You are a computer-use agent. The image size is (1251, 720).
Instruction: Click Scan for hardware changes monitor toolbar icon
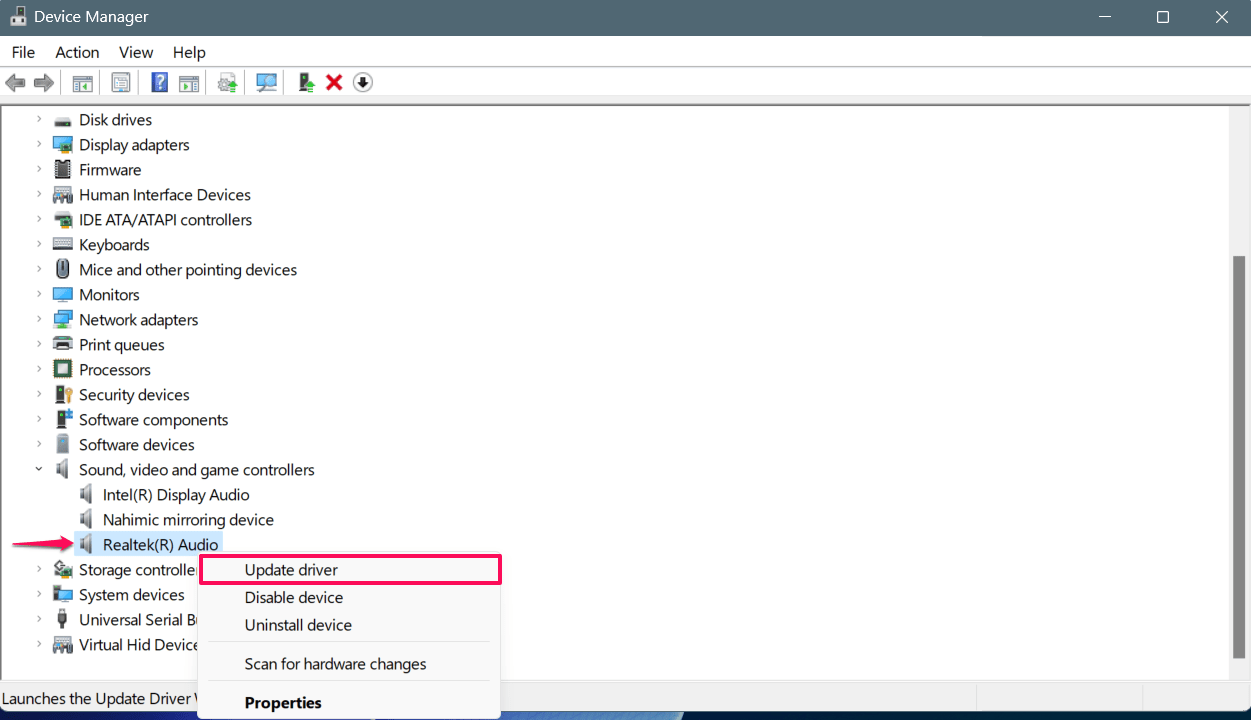tap(266, 82)
